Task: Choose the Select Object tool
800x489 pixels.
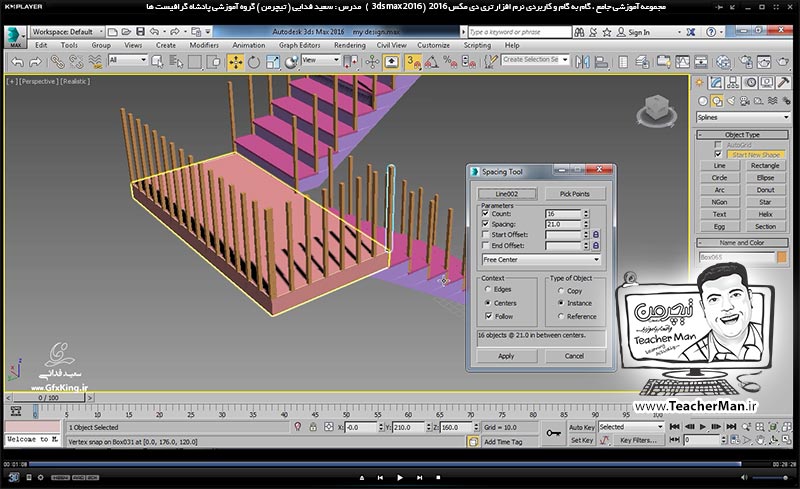Action: pyautogui.click(x=158, y=62)
